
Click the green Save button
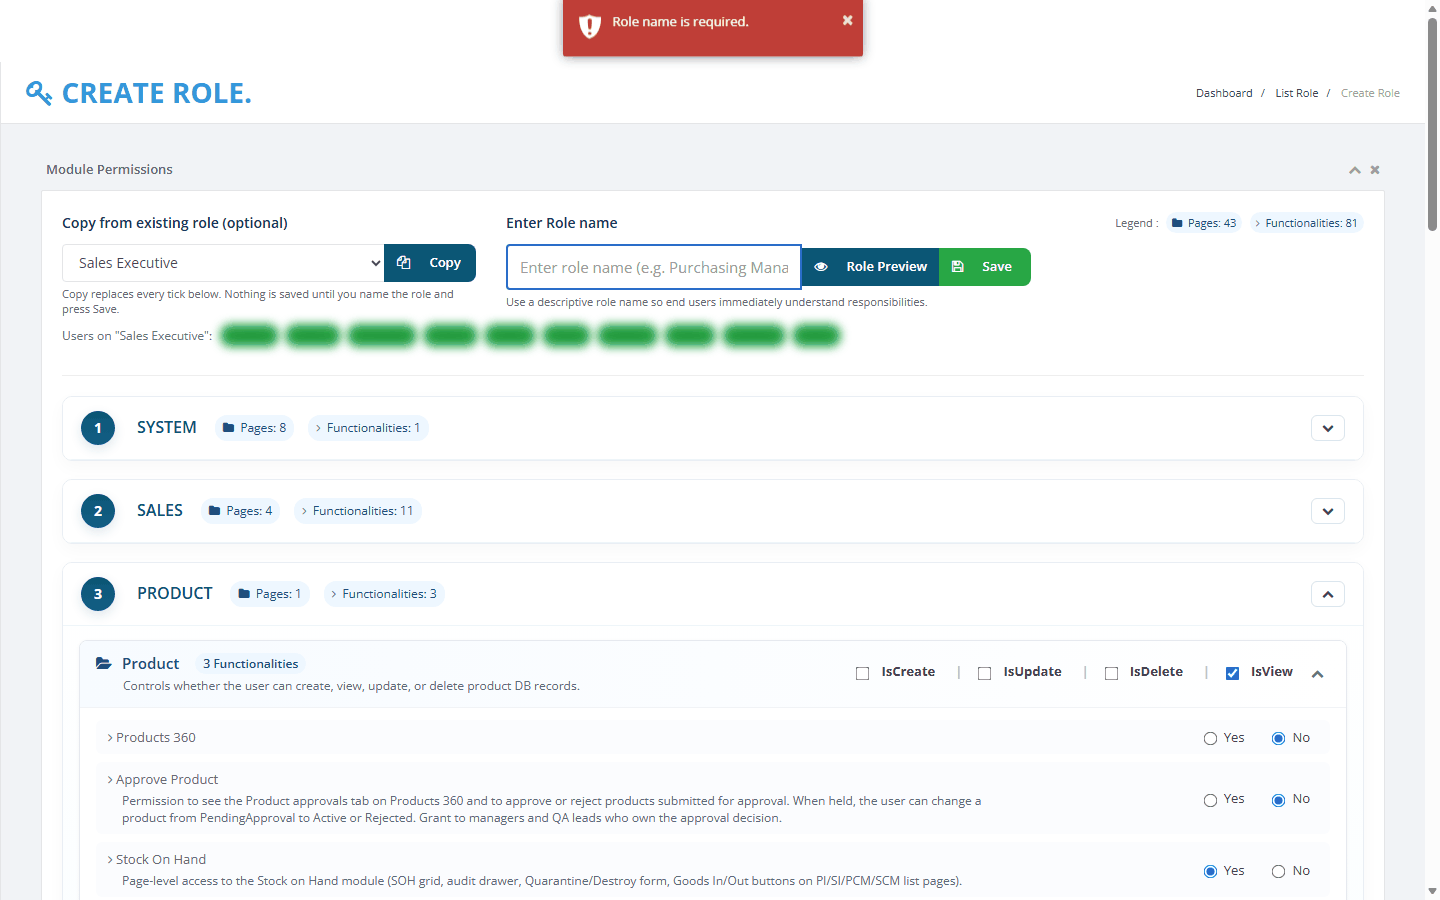[x=985, y=267]
